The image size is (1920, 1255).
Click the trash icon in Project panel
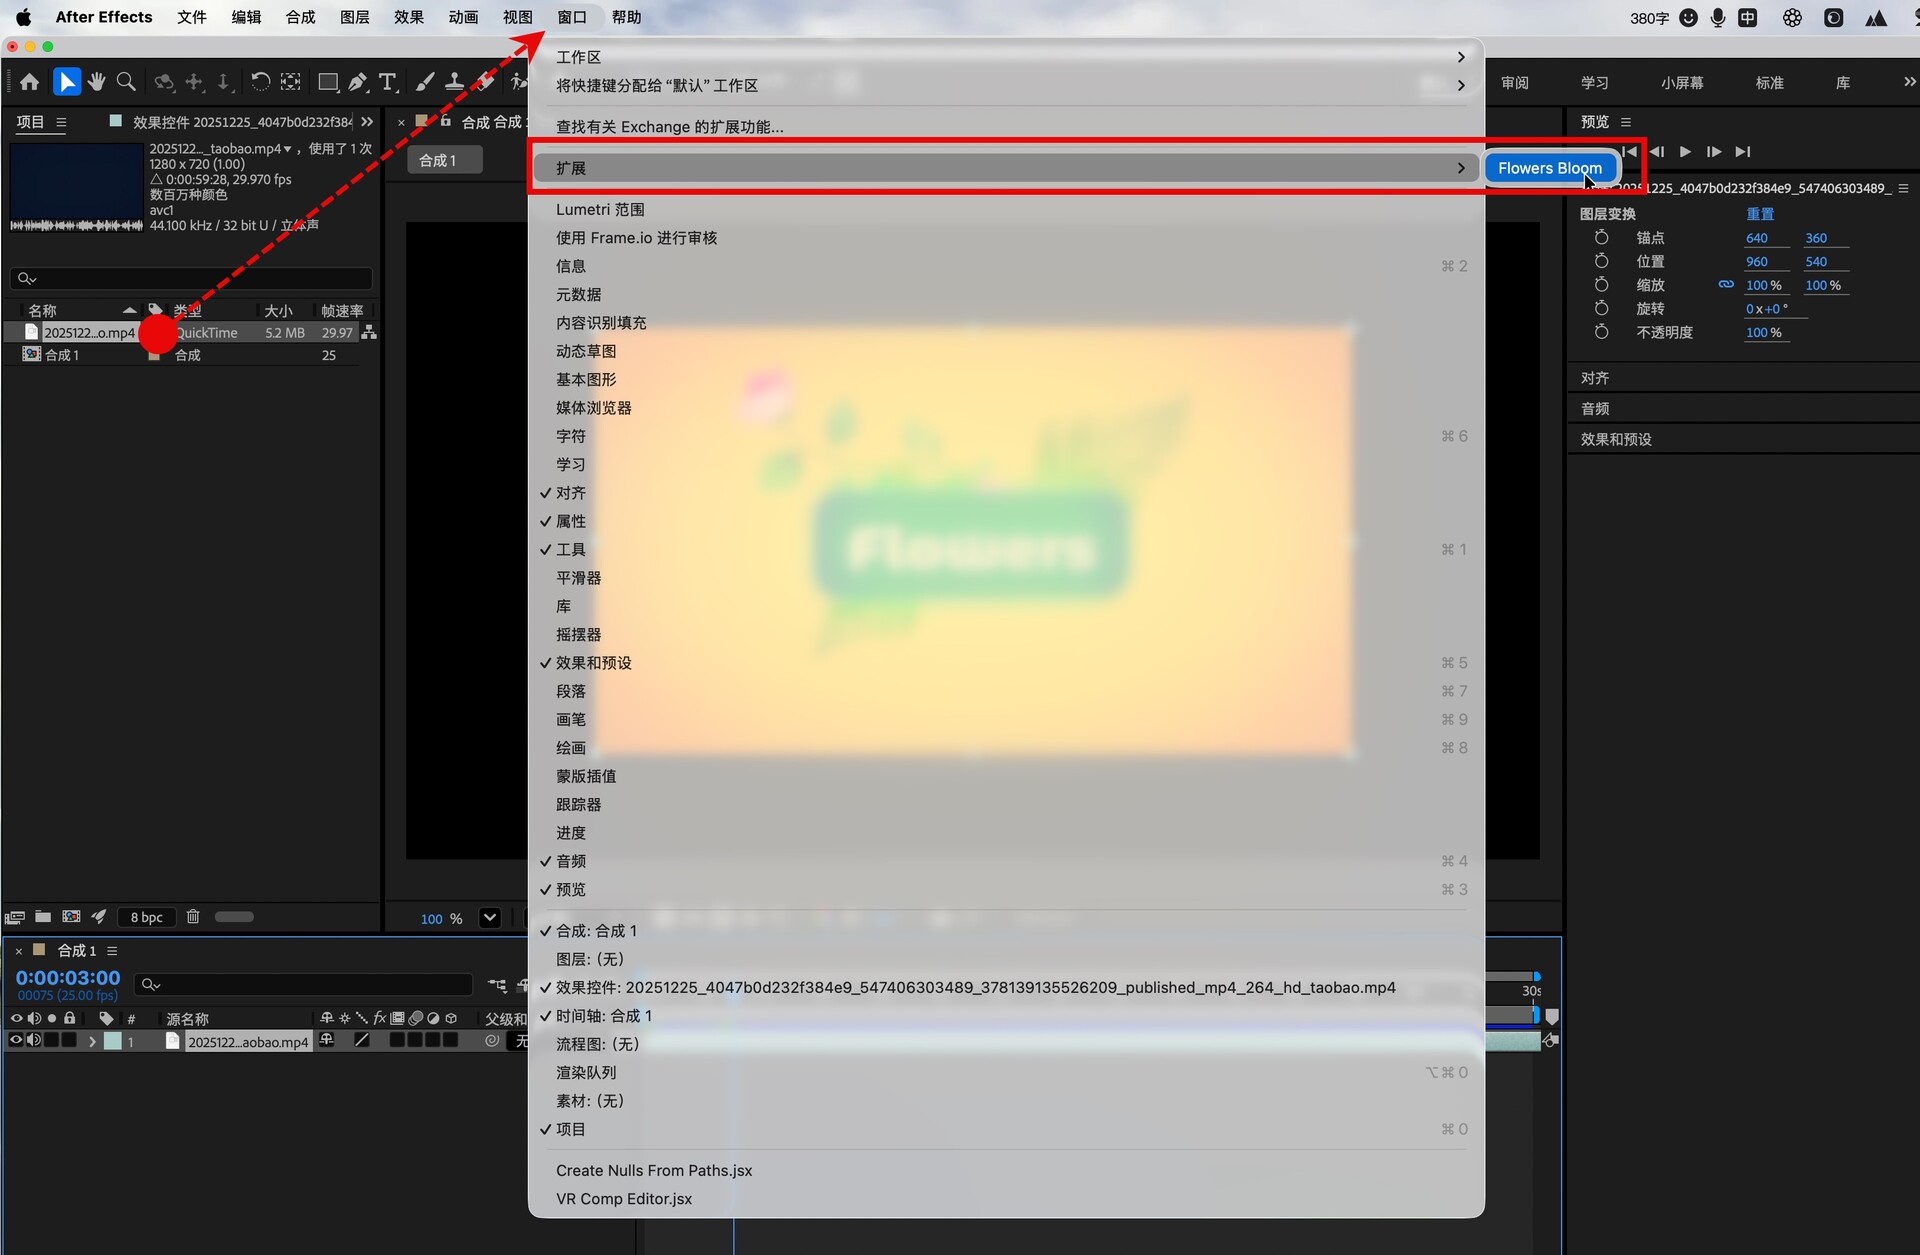pos(193,916)
